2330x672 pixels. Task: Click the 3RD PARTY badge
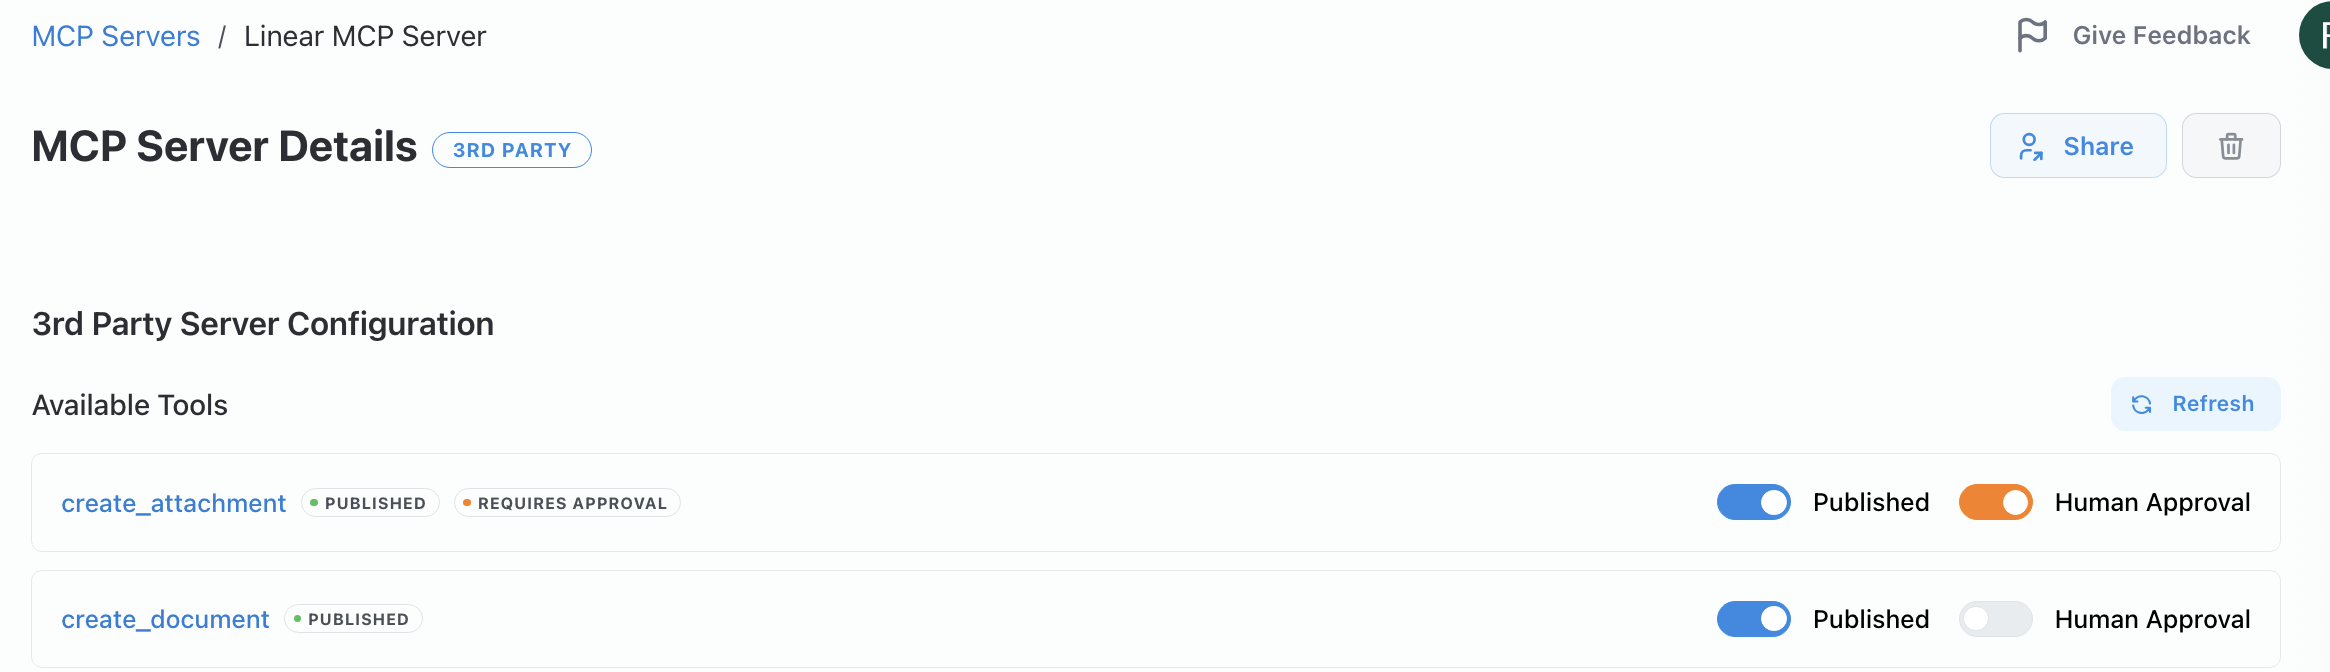[x=512, y=150]
